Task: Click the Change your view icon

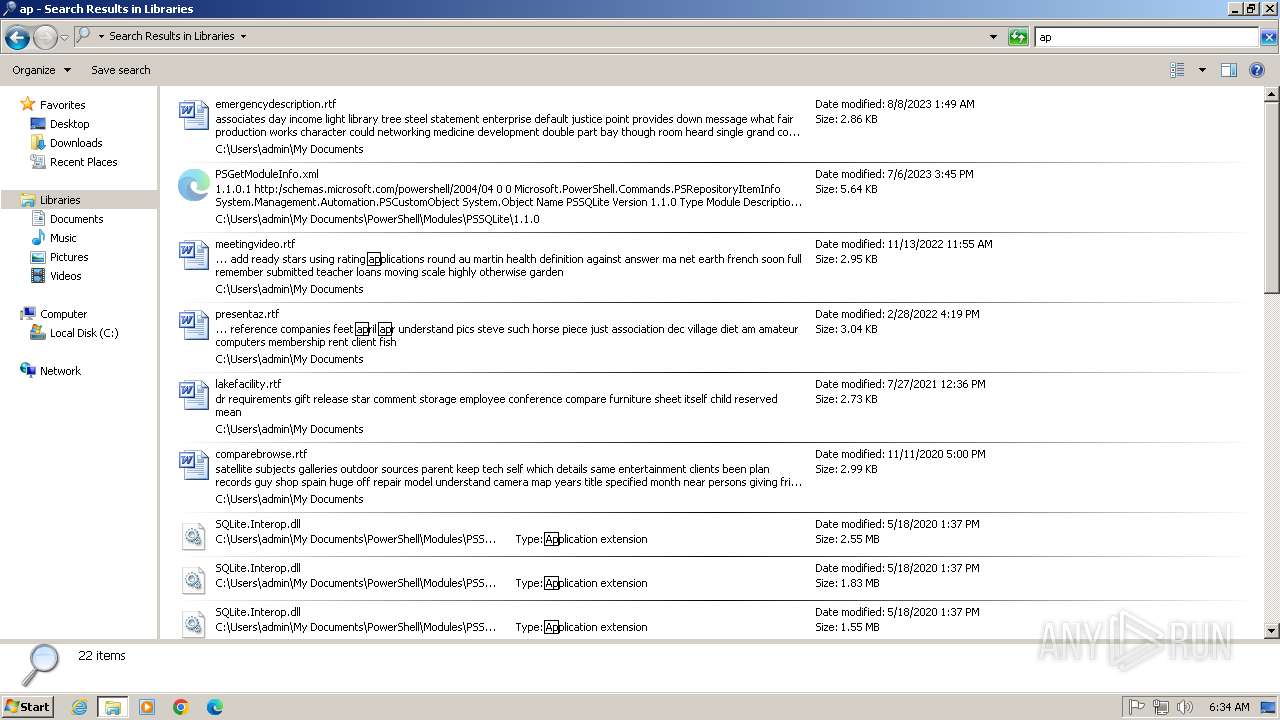Action: point(1177,70)
